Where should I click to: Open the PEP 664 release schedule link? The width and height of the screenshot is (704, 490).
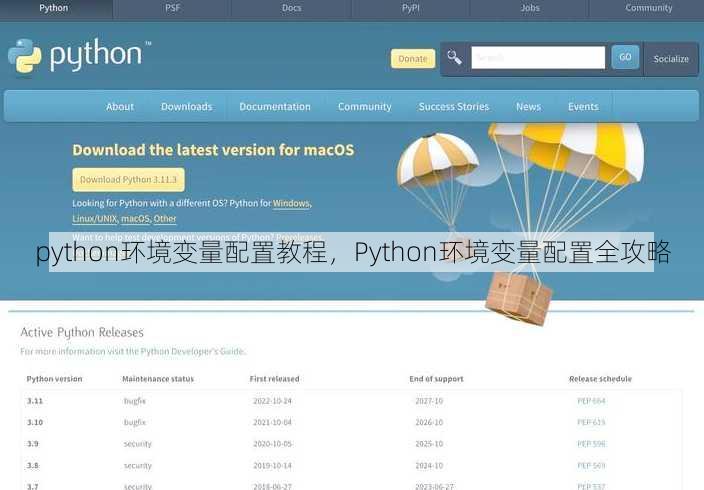591,401
